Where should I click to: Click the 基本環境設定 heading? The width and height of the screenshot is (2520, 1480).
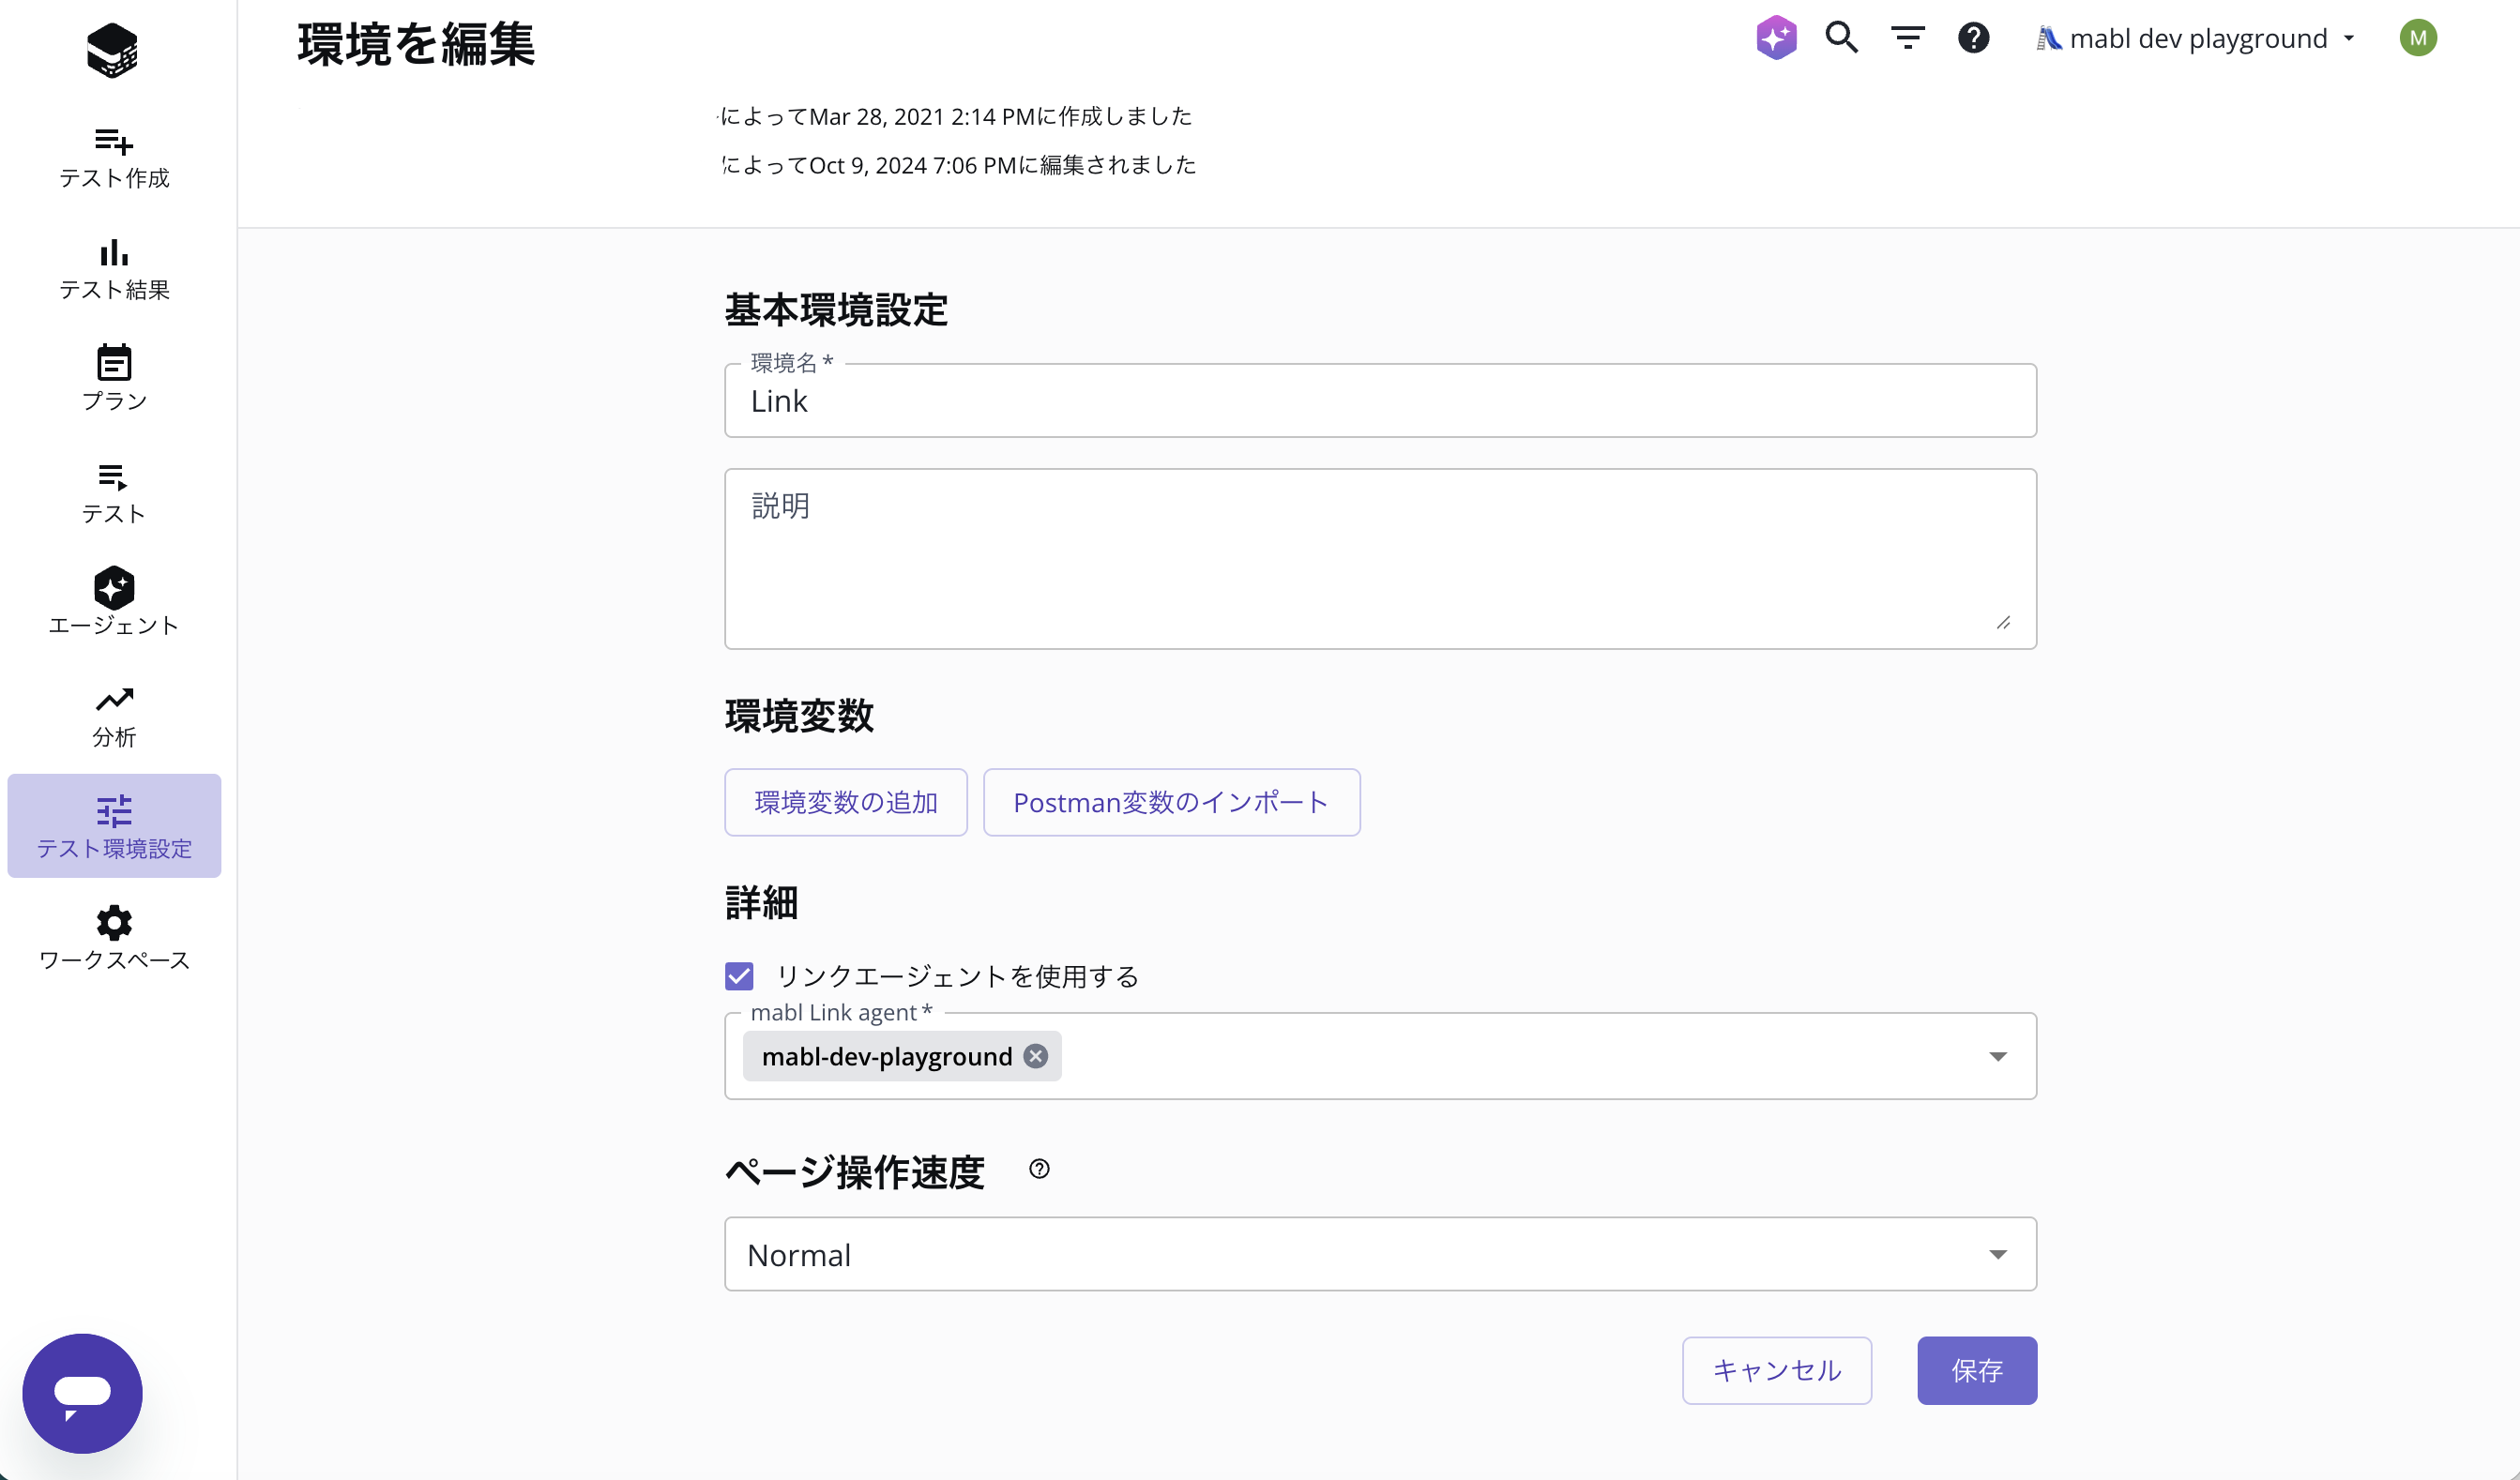836,310
